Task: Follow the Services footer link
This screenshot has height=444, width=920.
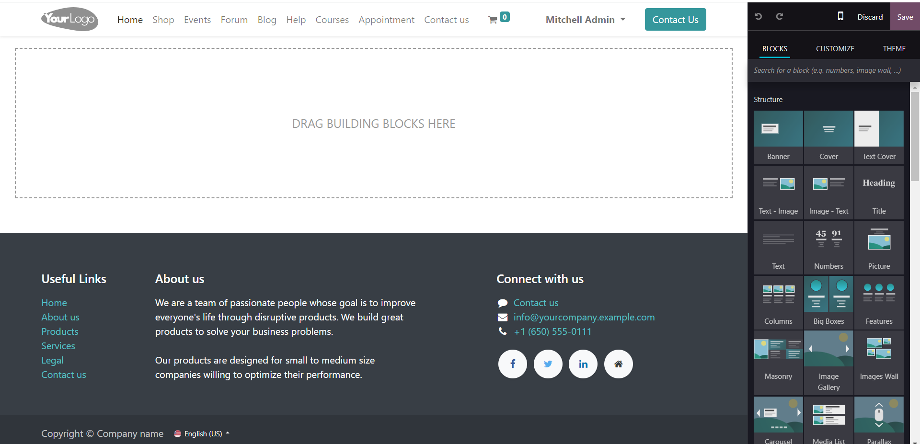Action: pos(58,346)
